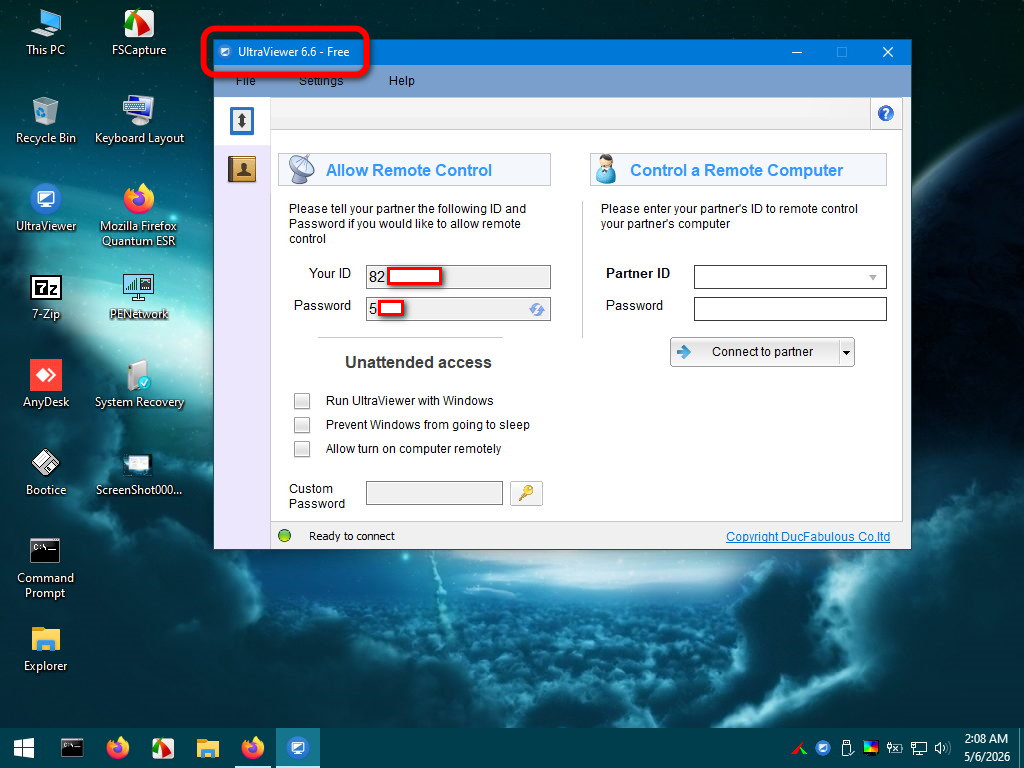Select the PENetwork desktop icon

139,296
